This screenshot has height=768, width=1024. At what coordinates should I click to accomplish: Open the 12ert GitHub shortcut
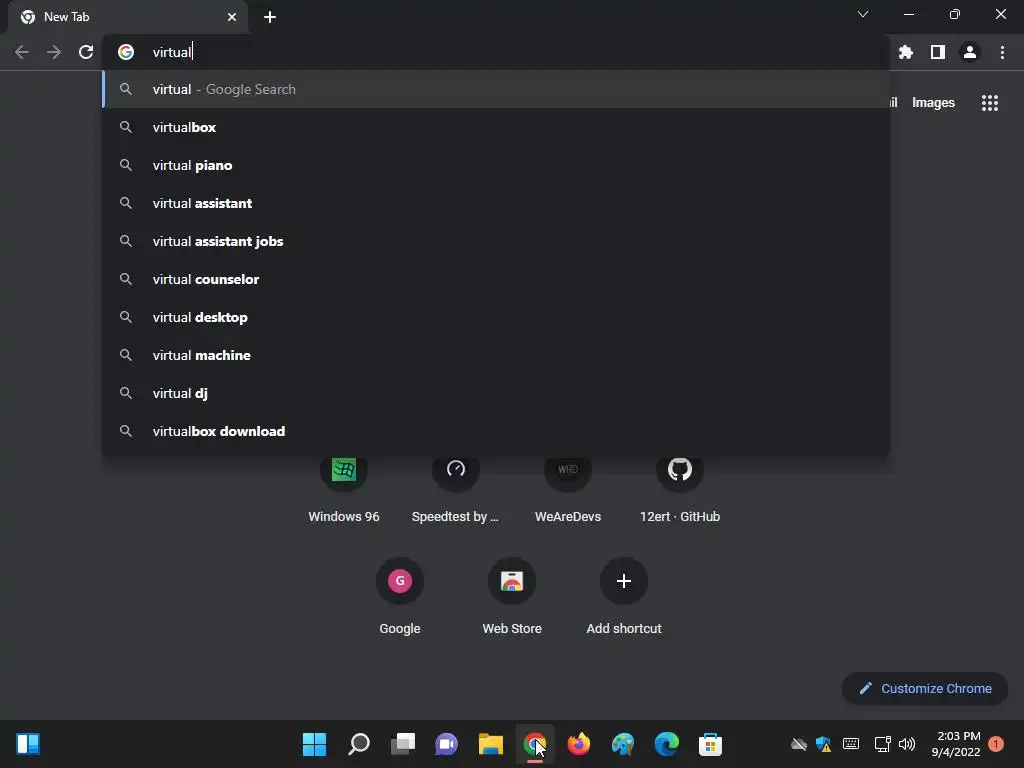[x=680, y=490]
